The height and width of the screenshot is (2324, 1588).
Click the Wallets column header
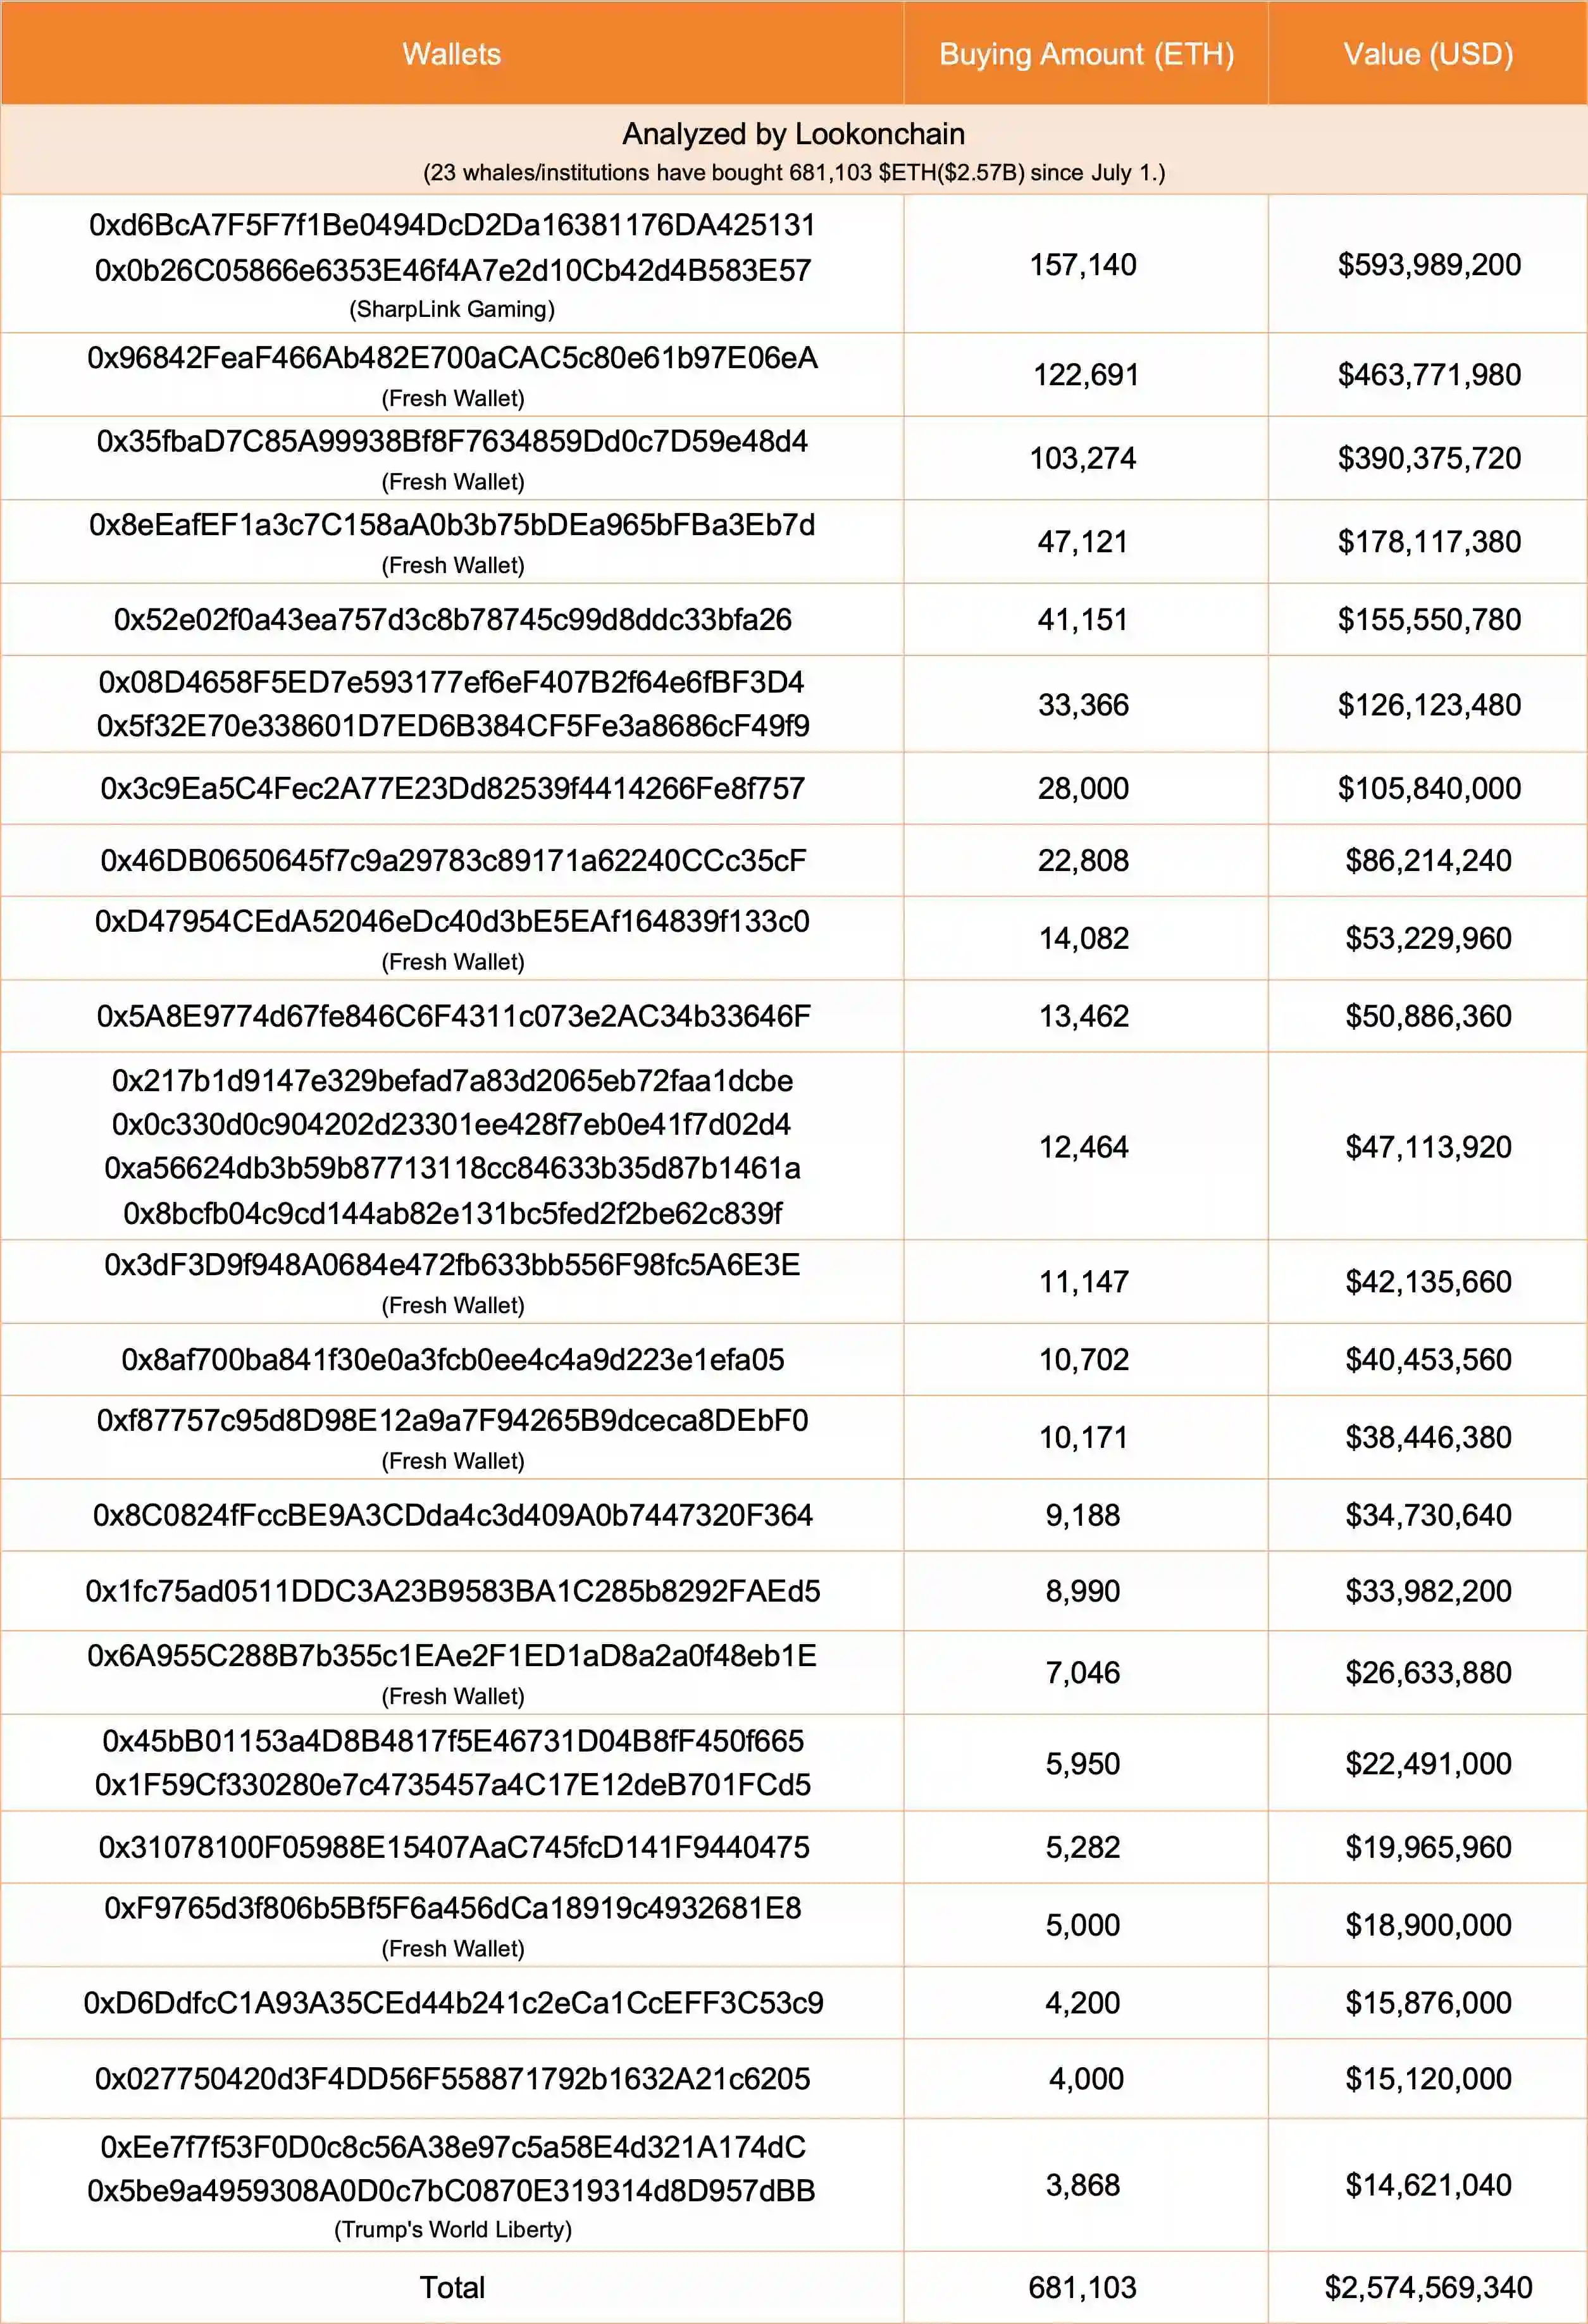click(452, 54)
